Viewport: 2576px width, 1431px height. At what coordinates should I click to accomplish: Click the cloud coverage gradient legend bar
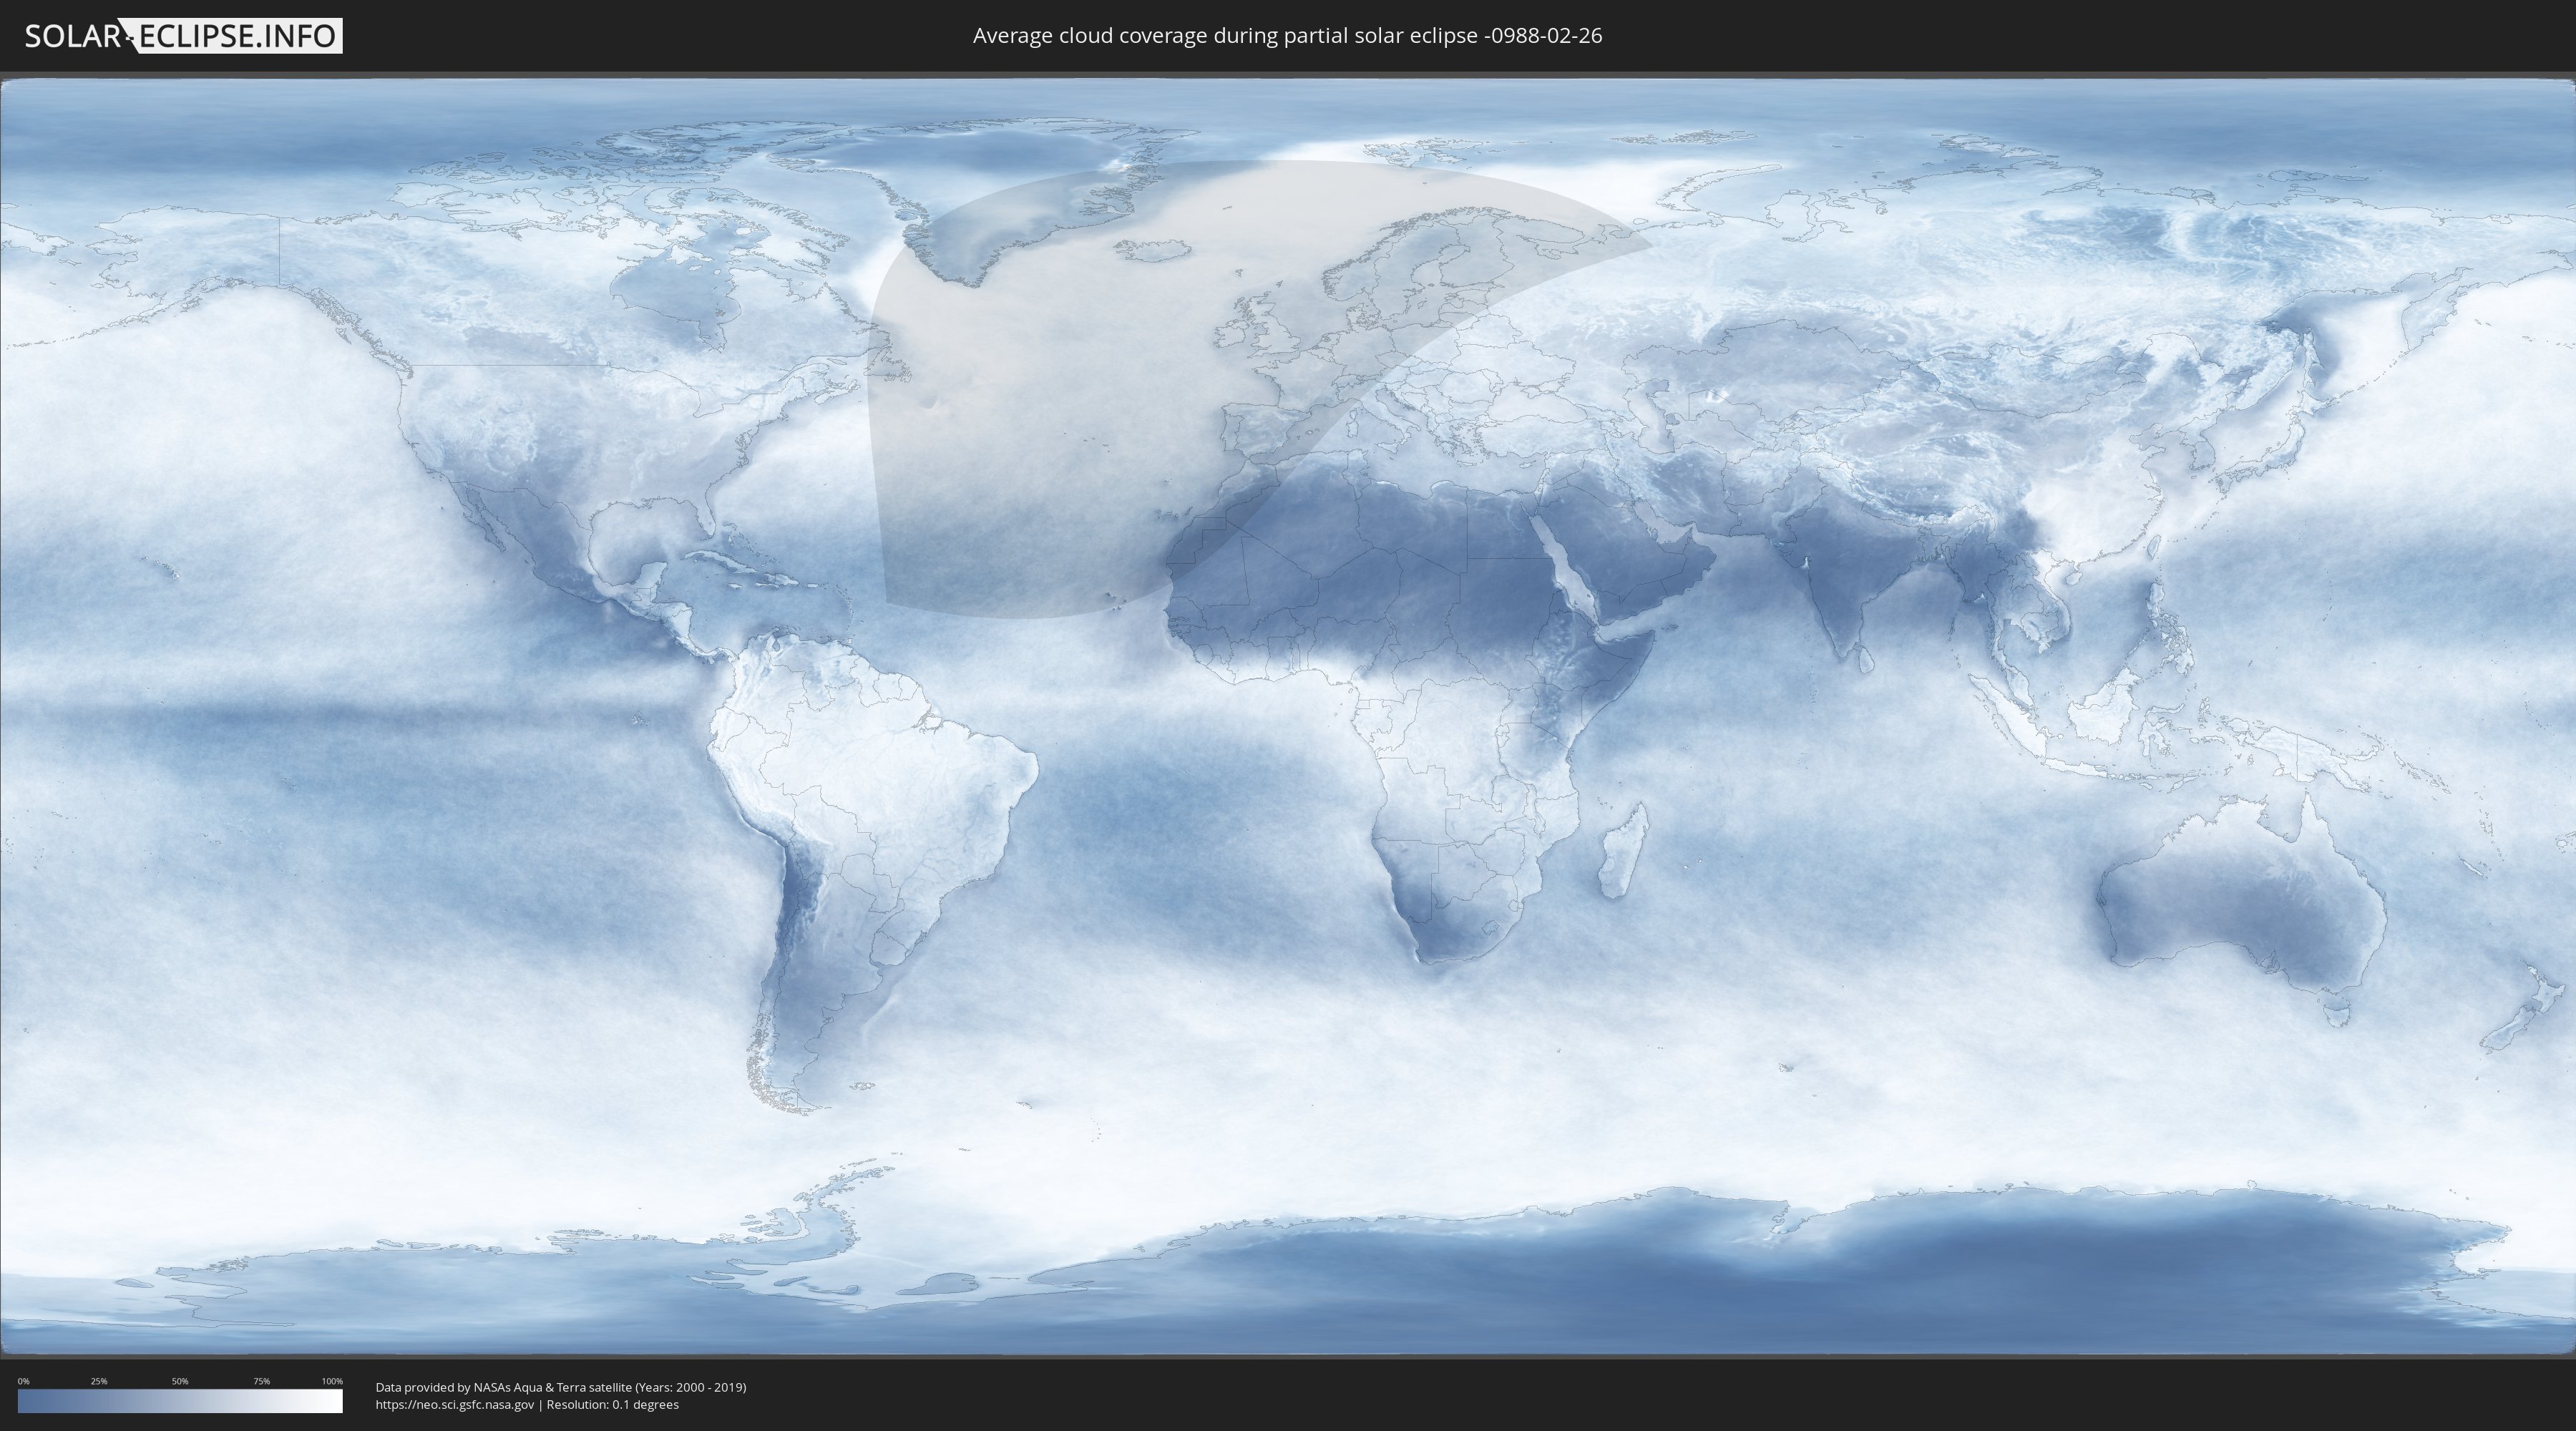click(180, 1401)
